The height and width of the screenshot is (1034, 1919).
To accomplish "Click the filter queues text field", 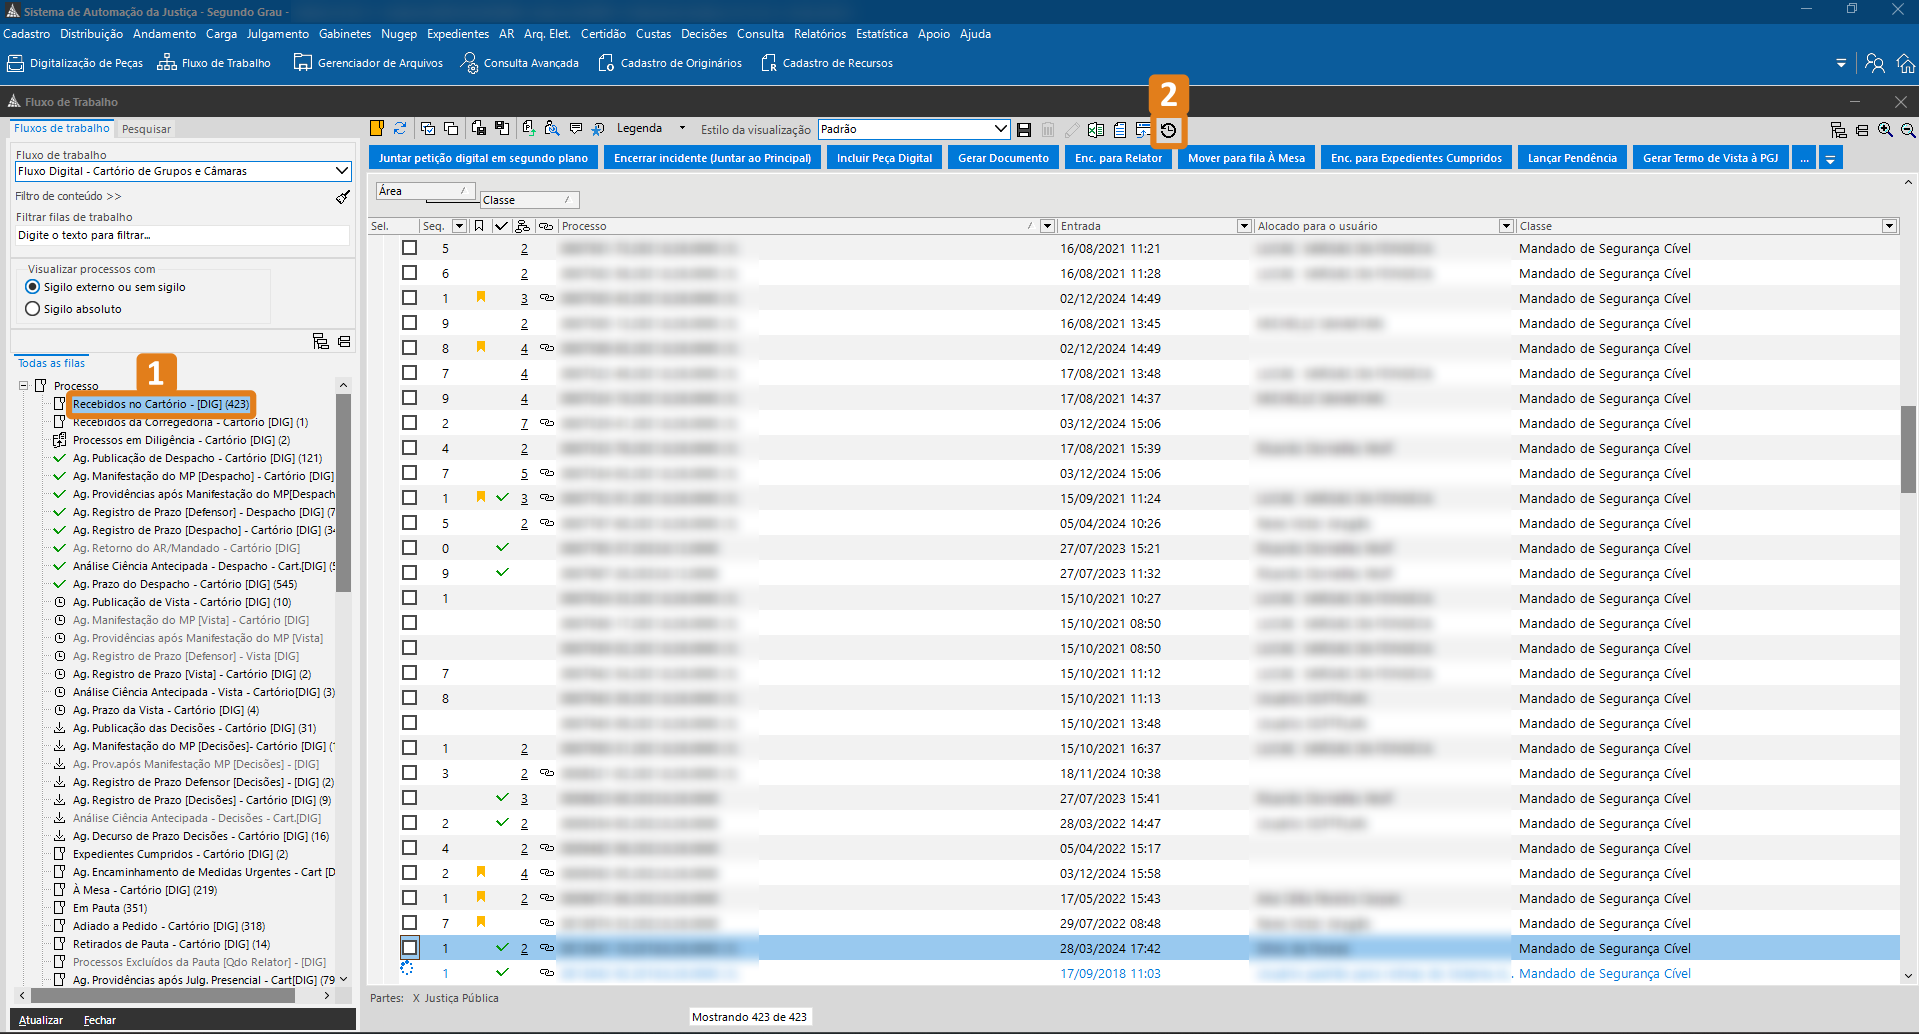I will click(182, 236).
